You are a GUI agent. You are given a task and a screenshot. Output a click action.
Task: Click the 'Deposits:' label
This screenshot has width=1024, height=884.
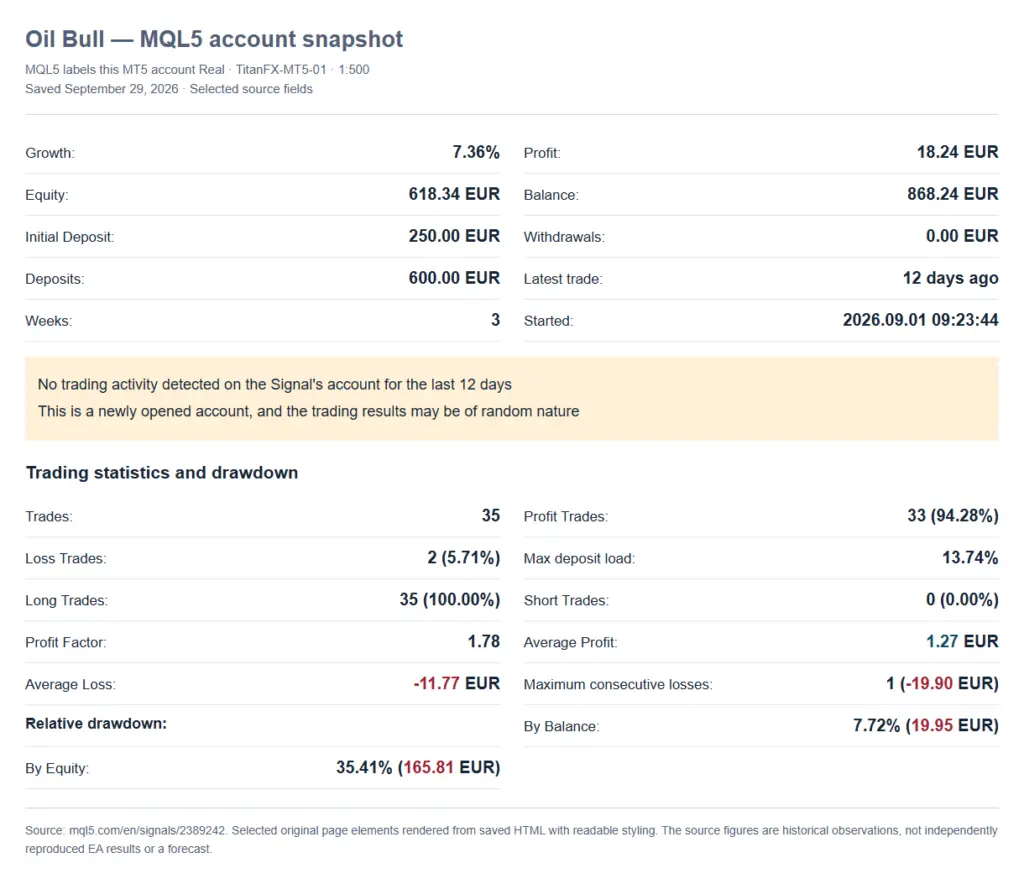pos(55,279)
